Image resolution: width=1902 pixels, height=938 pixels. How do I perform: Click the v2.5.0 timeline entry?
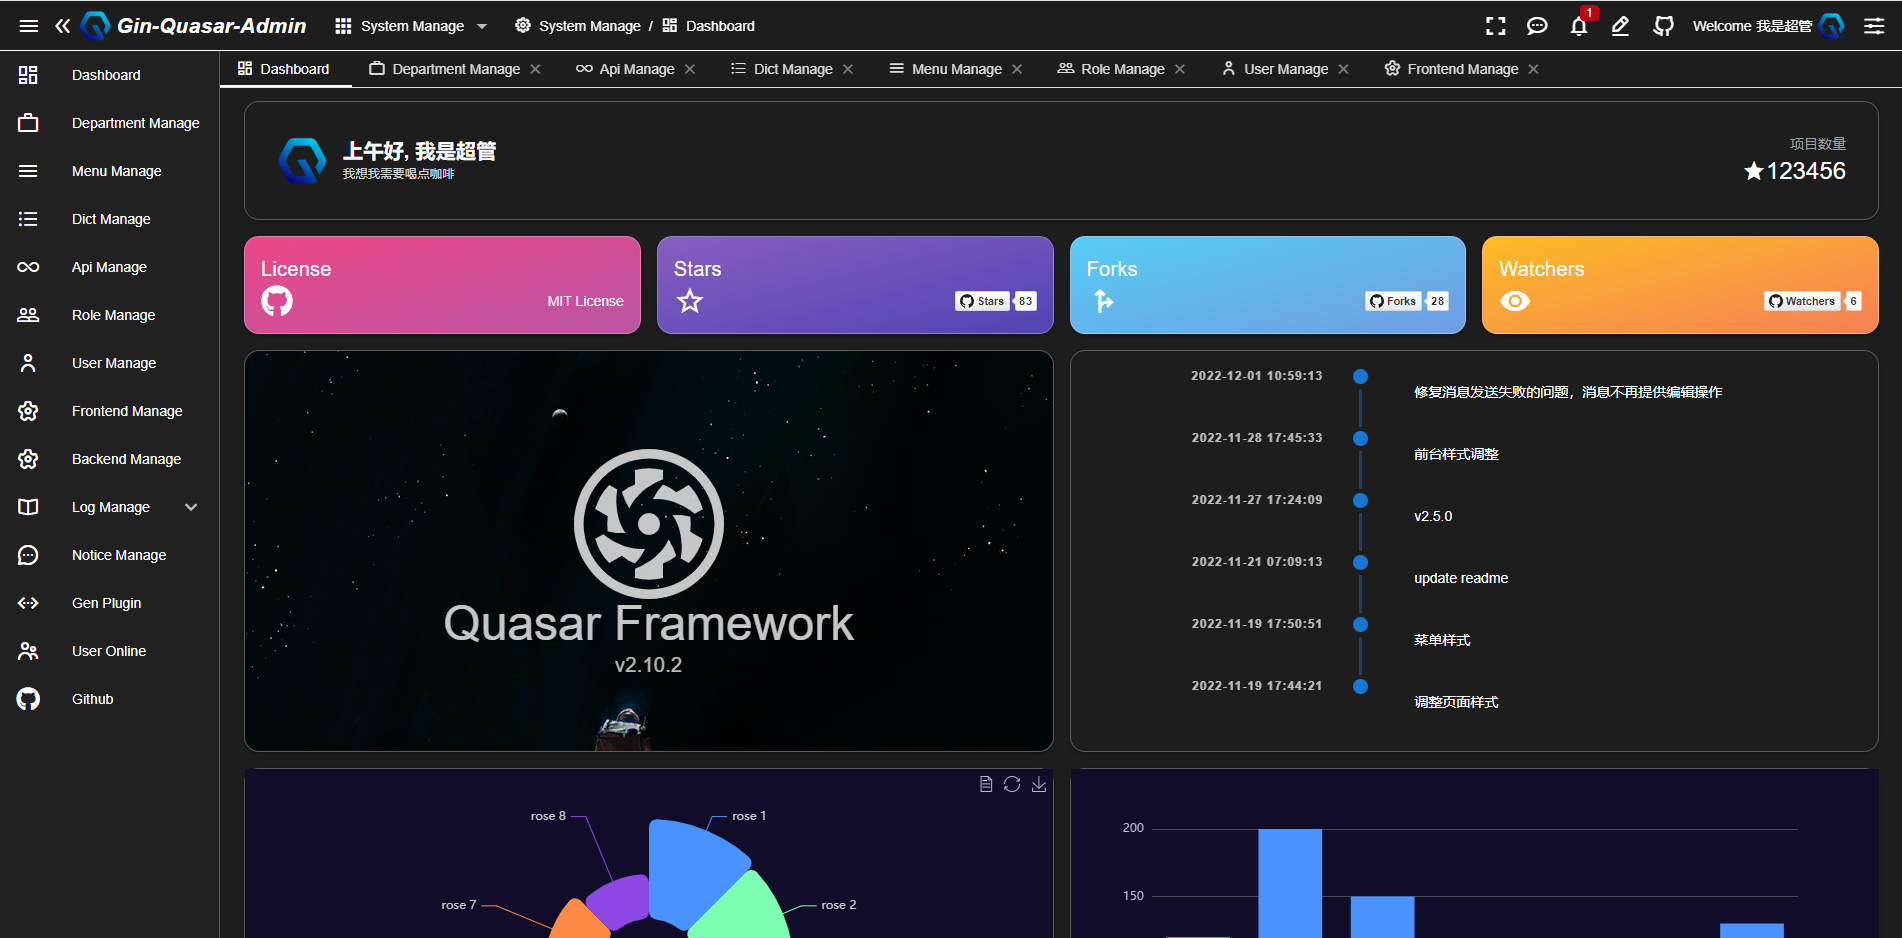[1433, 516]
